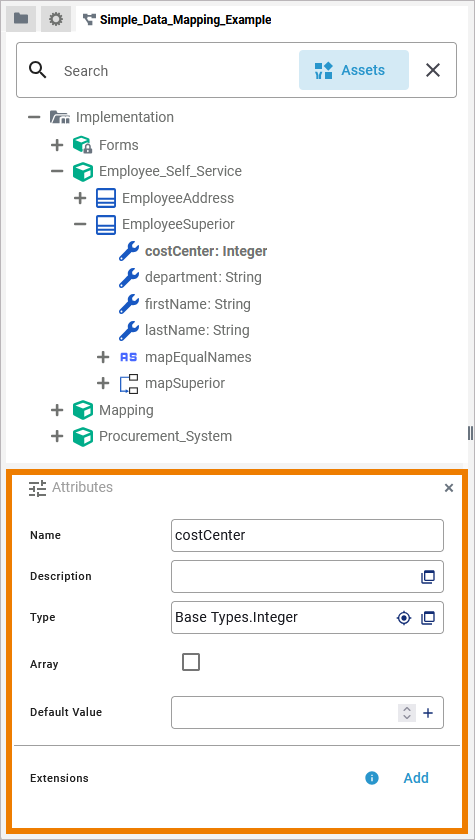475x840 pixels.
Task: Open the Description field expand editor icon
Action: (x=427, y=577)
